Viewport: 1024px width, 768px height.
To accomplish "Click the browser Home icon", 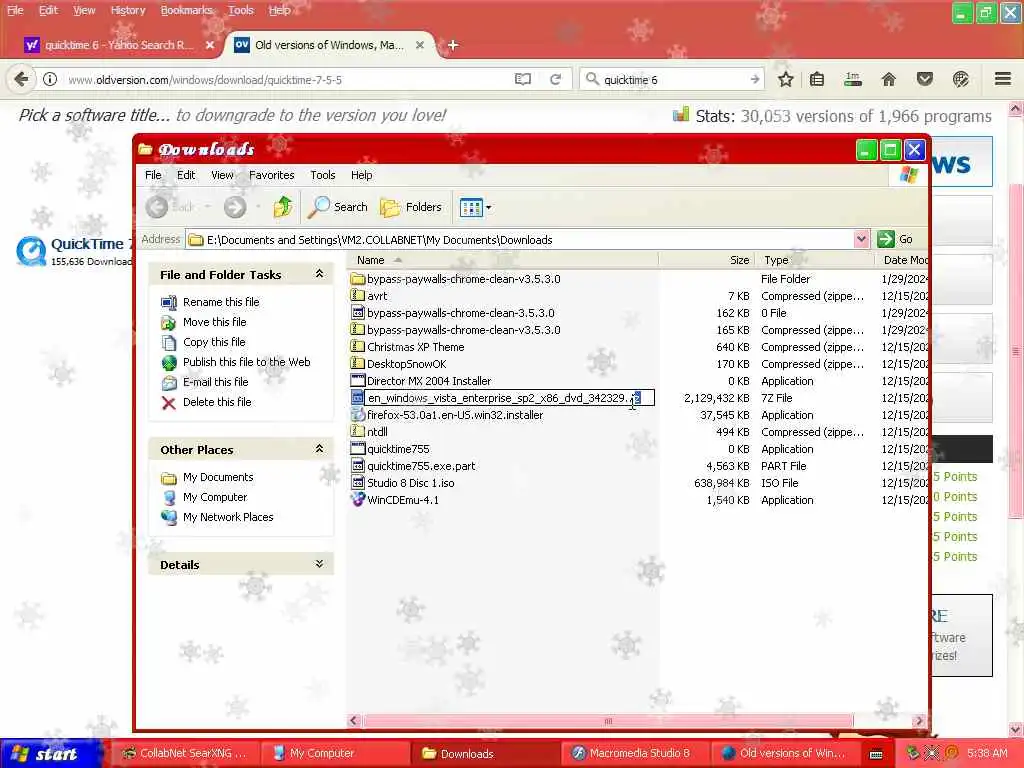I will point(888,79).
